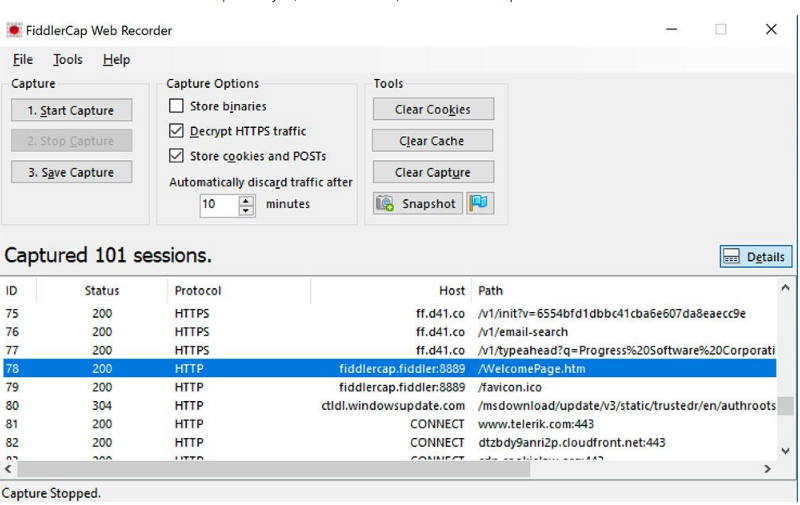800x505 pixels.
Task: Click the FiddlerCap app icon in title bar
Action: click(14, 30)
